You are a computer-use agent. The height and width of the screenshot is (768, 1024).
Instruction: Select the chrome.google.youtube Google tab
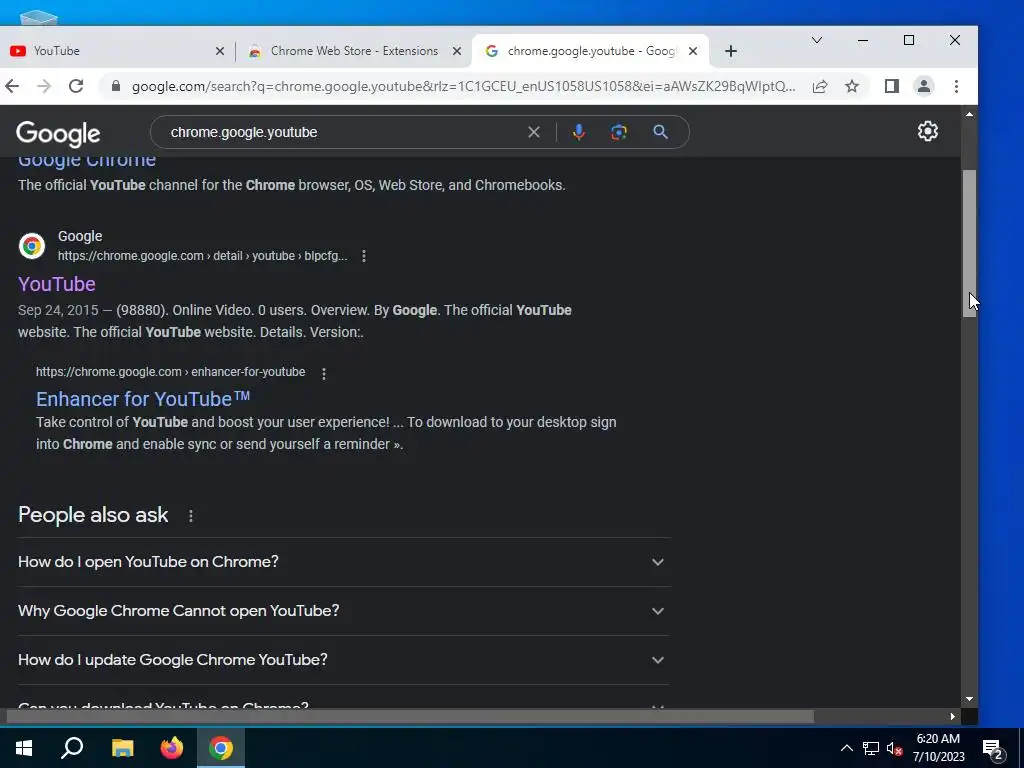pyautogui.click(x=590, y=51)
